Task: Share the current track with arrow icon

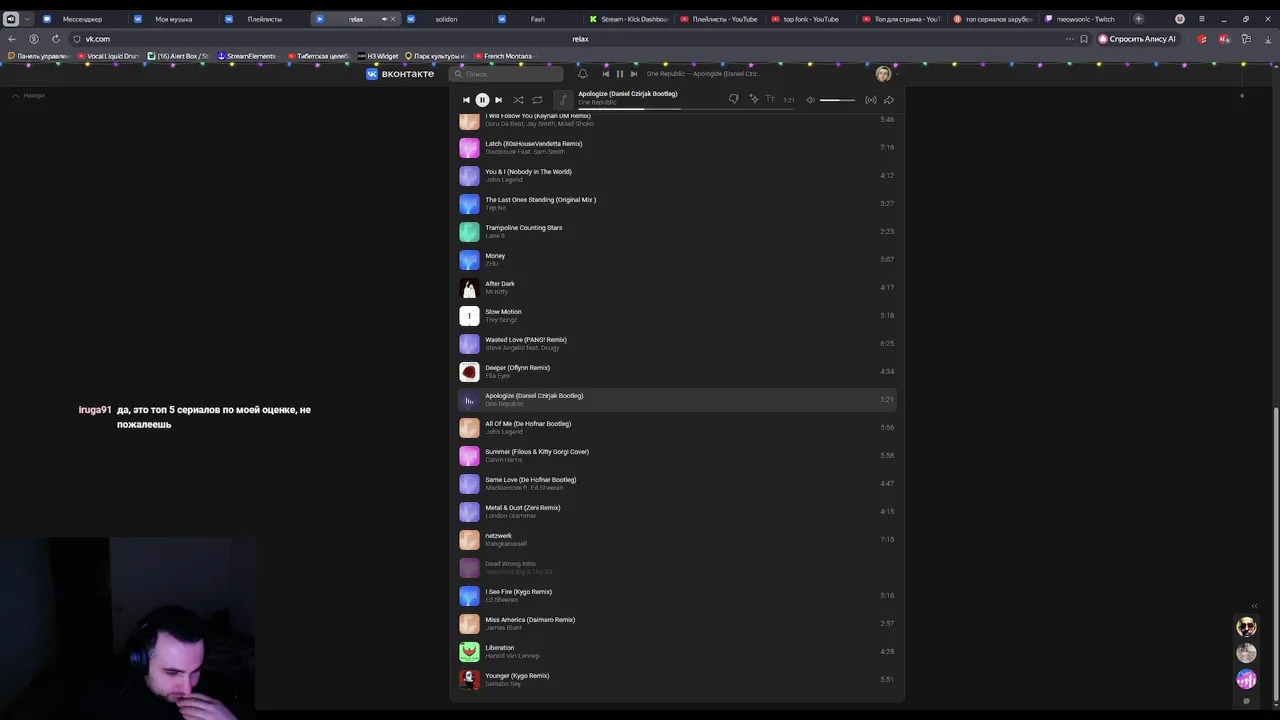Action: (889, 100)
